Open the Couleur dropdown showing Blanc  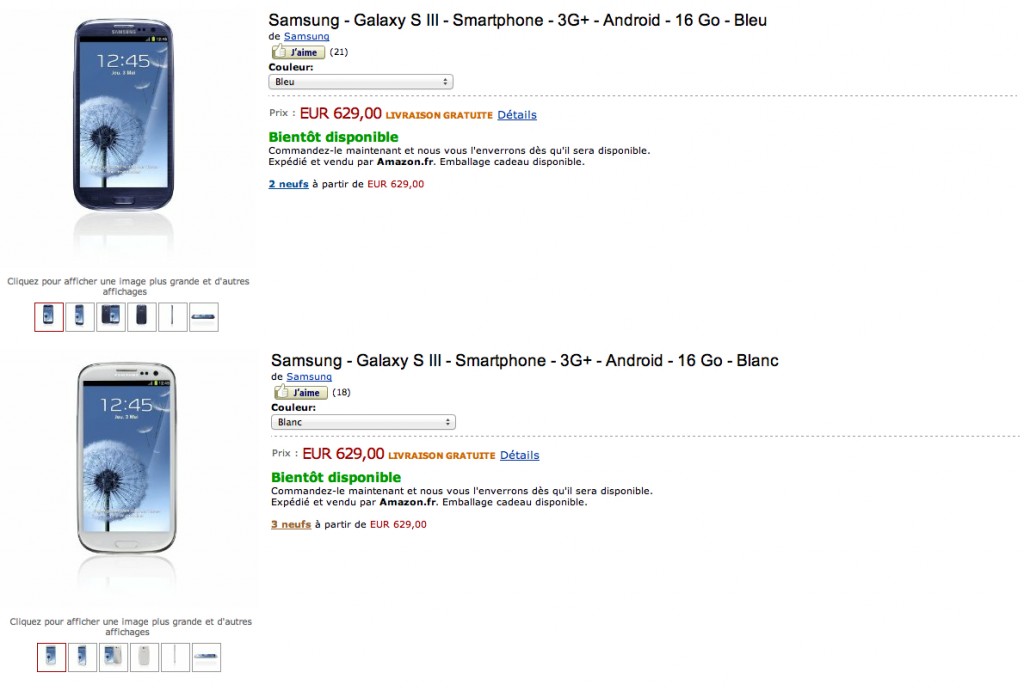[x=363, y=422]
